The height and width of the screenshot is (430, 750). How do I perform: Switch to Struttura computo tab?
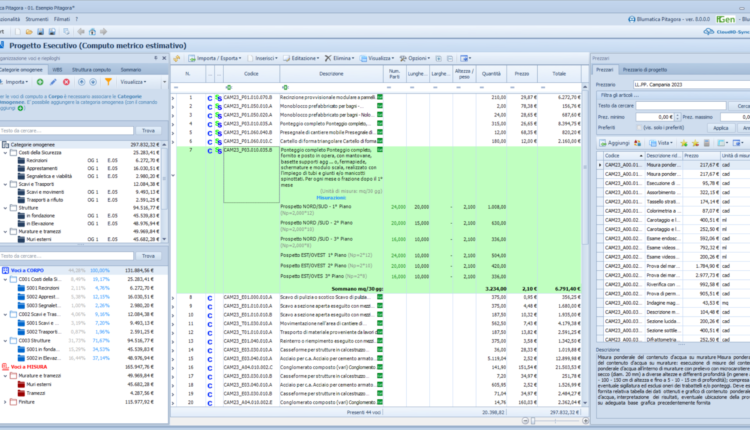[x=91, y=70]
